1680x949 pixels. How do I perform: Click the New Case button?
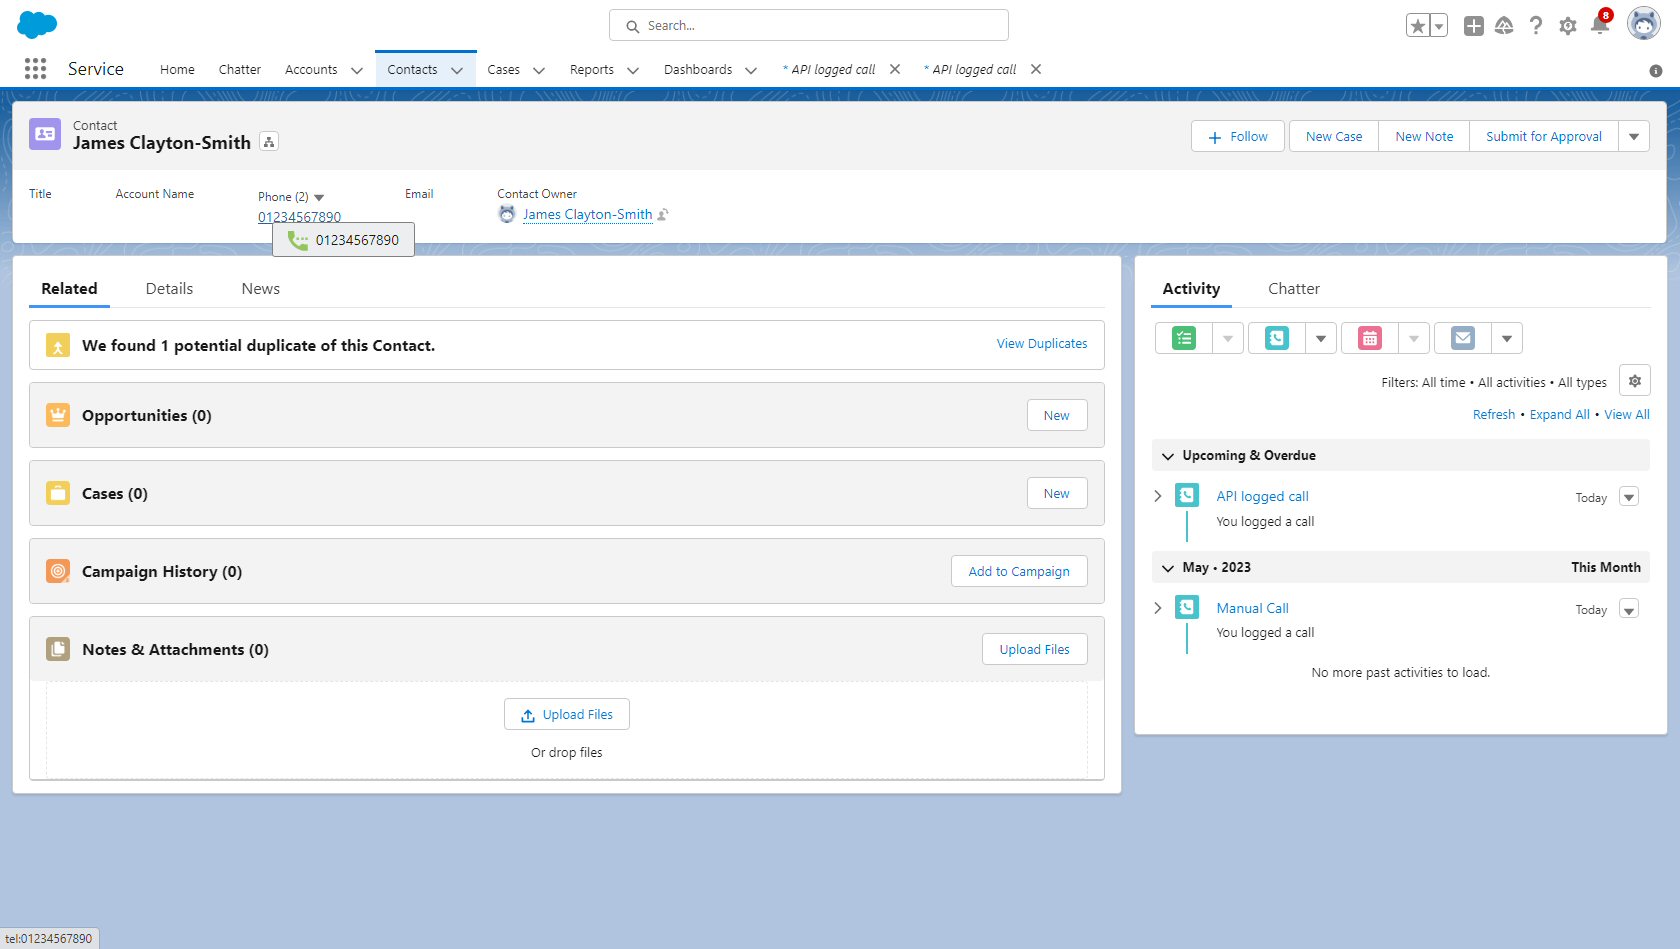coord(1334,136)
